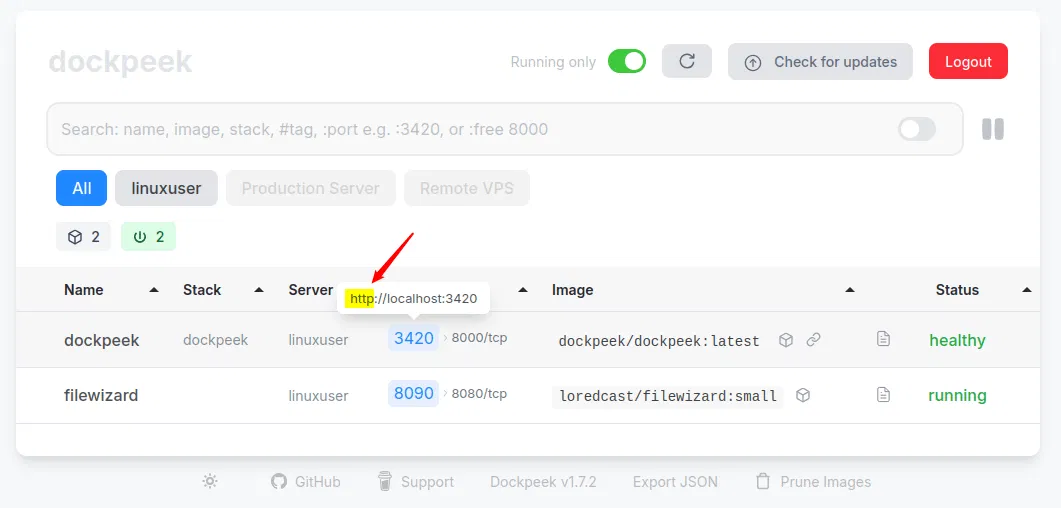Click Dockpeek v1.7.2 version text
Viewport: 1061px width, 508px height.
point(543,482)
